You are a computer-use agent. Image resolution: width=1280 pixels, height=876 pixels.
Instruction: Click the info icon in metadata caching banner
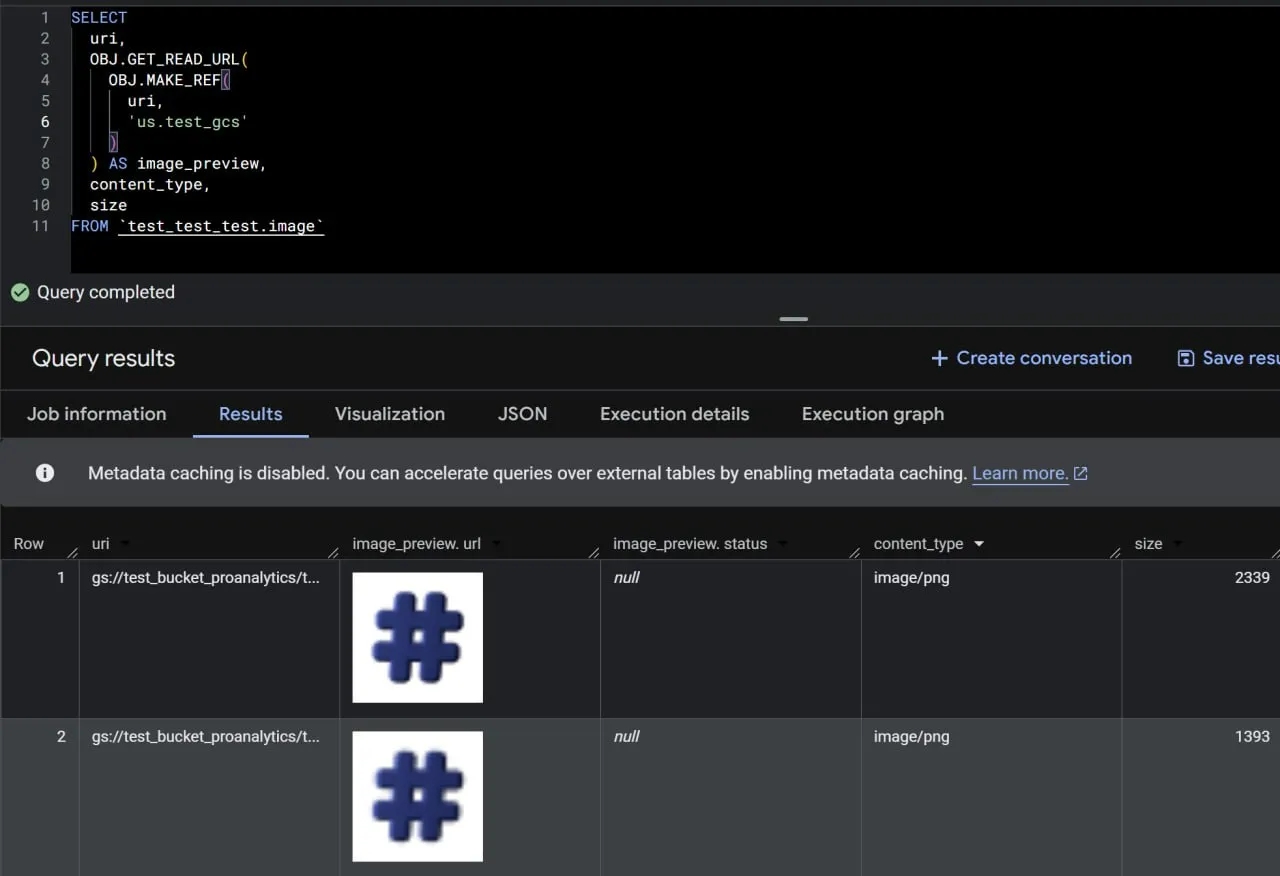[45, 473]
